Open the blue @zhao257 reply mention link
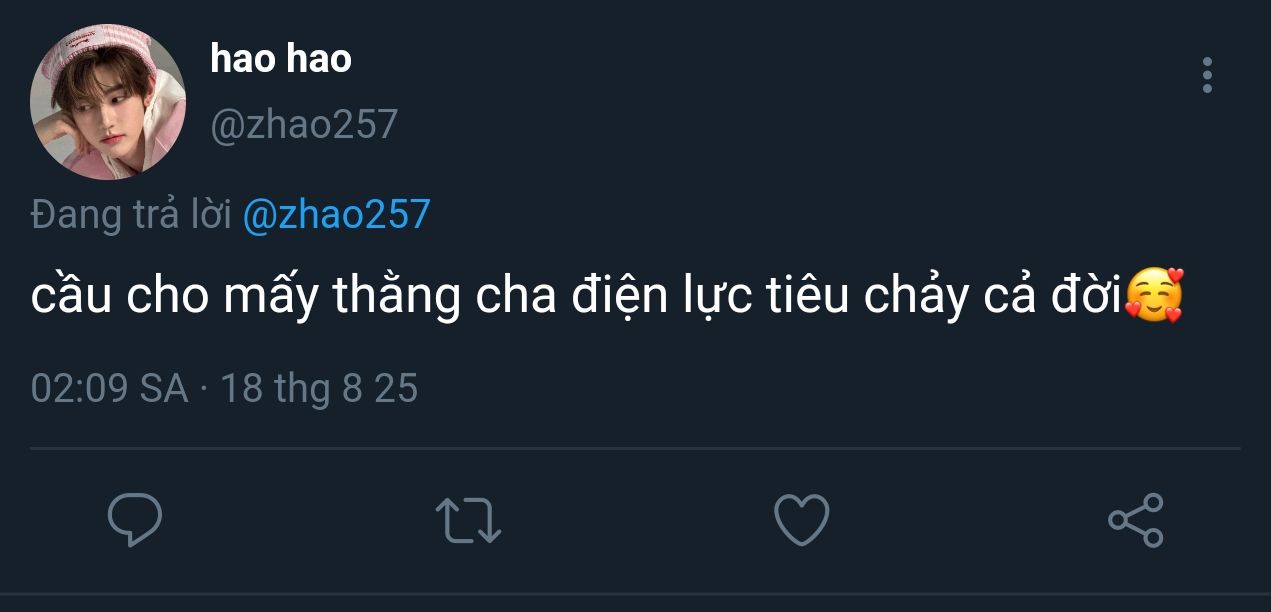The image size is (1271, 612). (336, 215)
